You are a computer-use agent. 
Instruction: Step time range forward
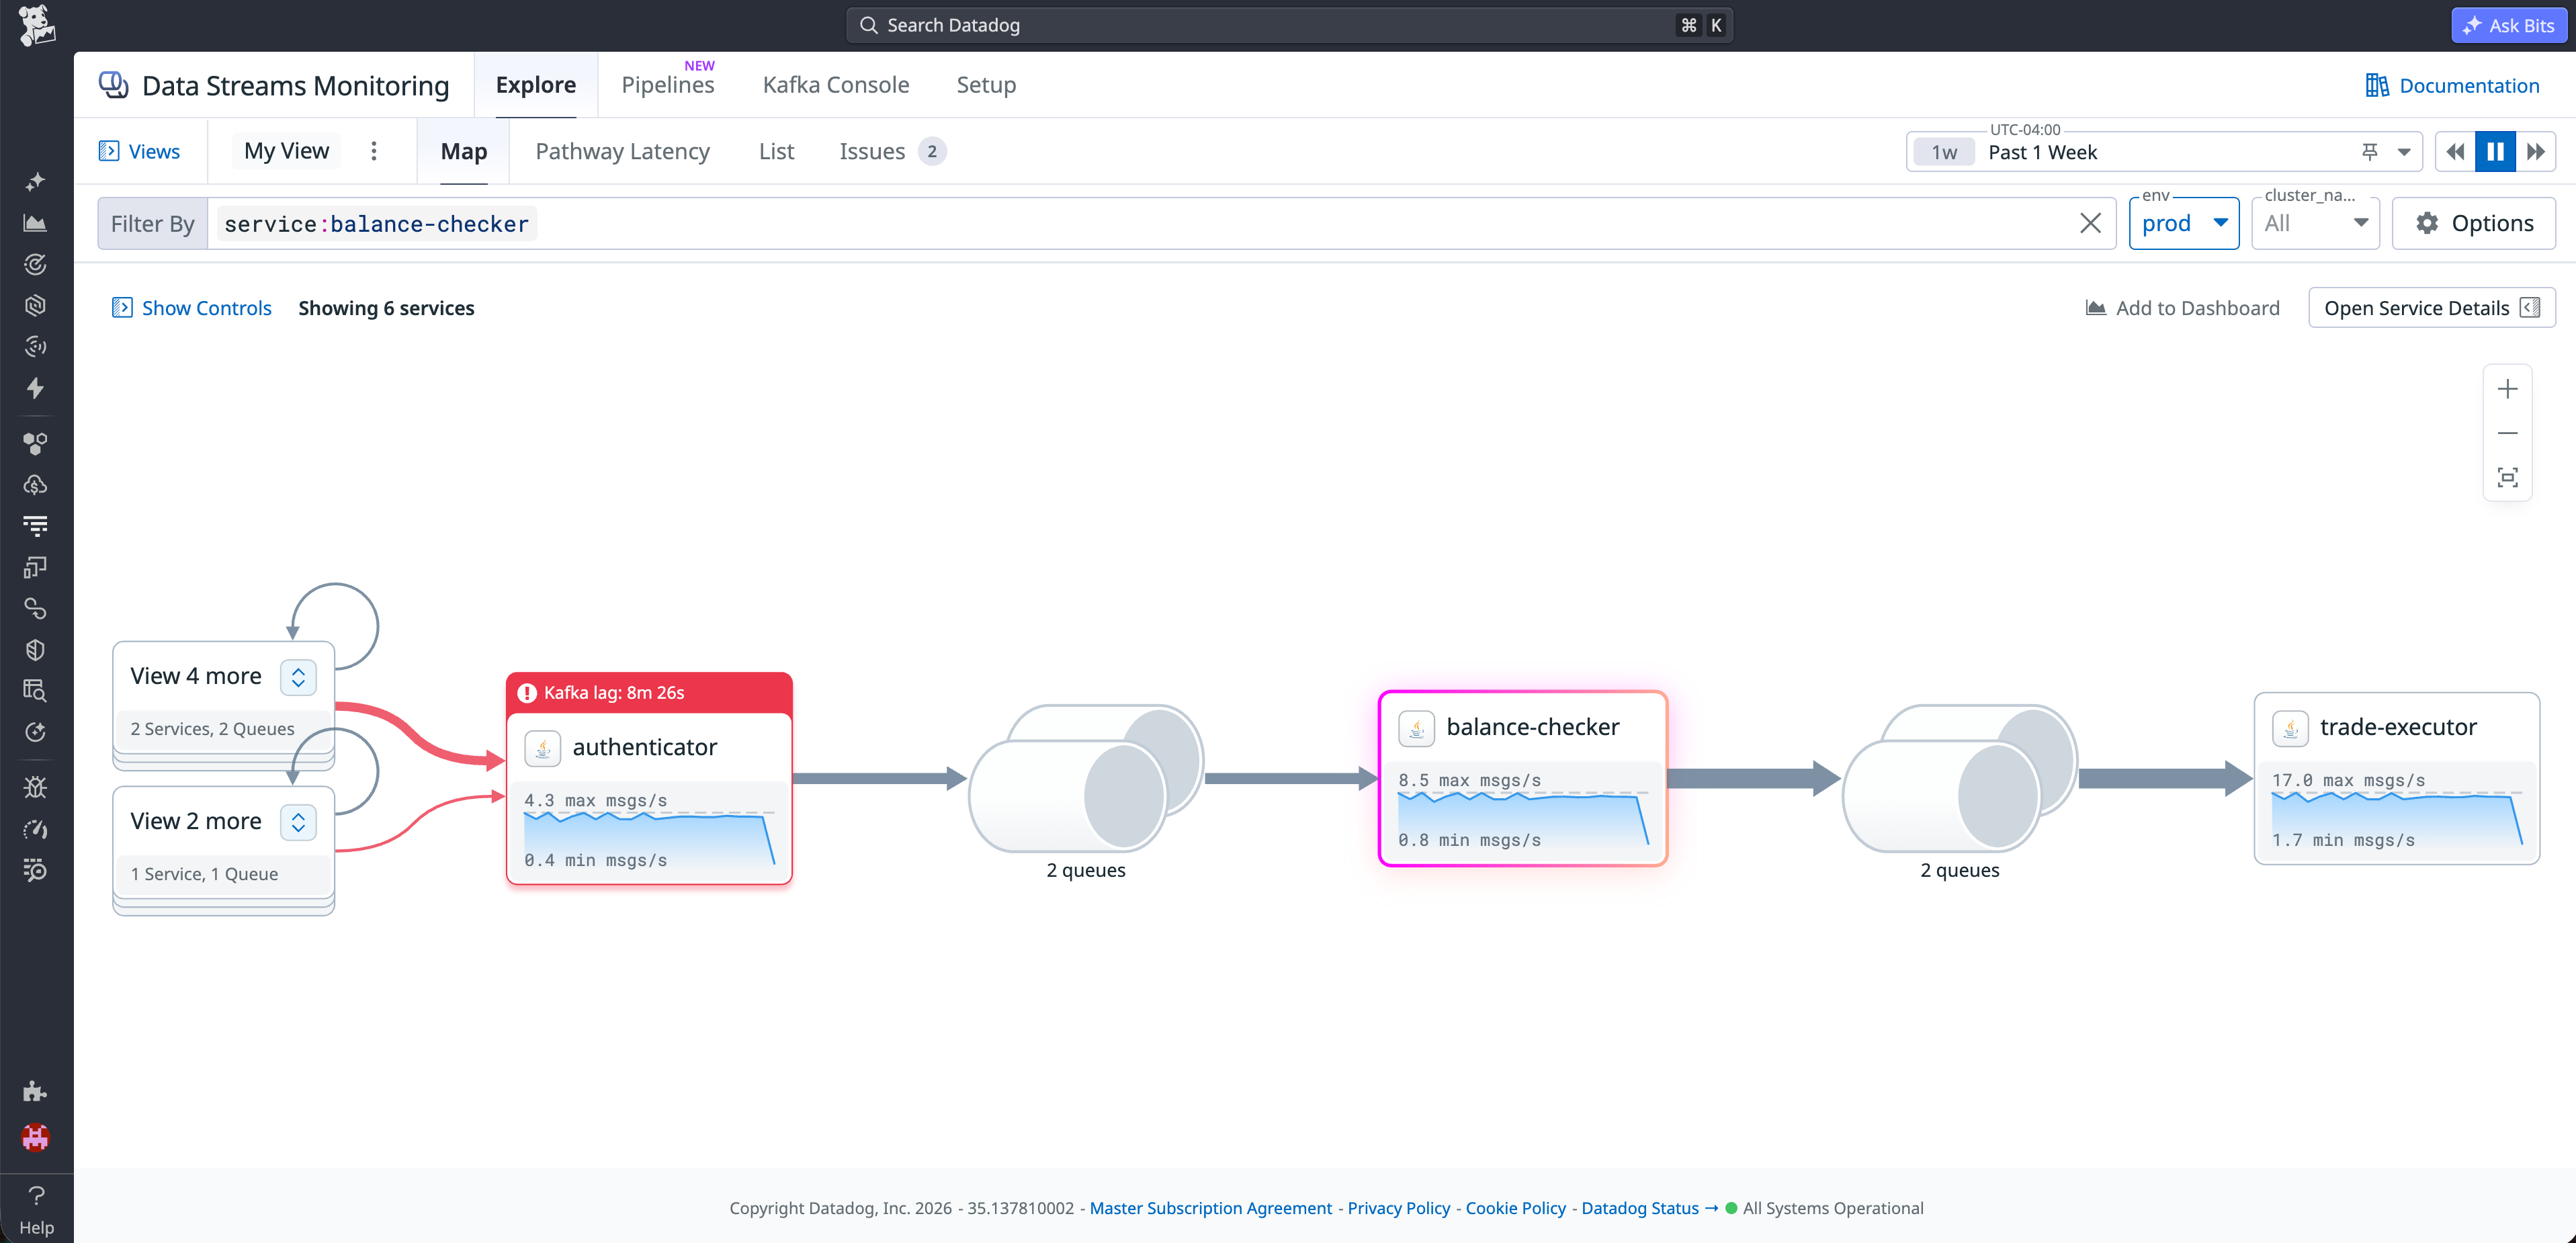(2536, 152)
